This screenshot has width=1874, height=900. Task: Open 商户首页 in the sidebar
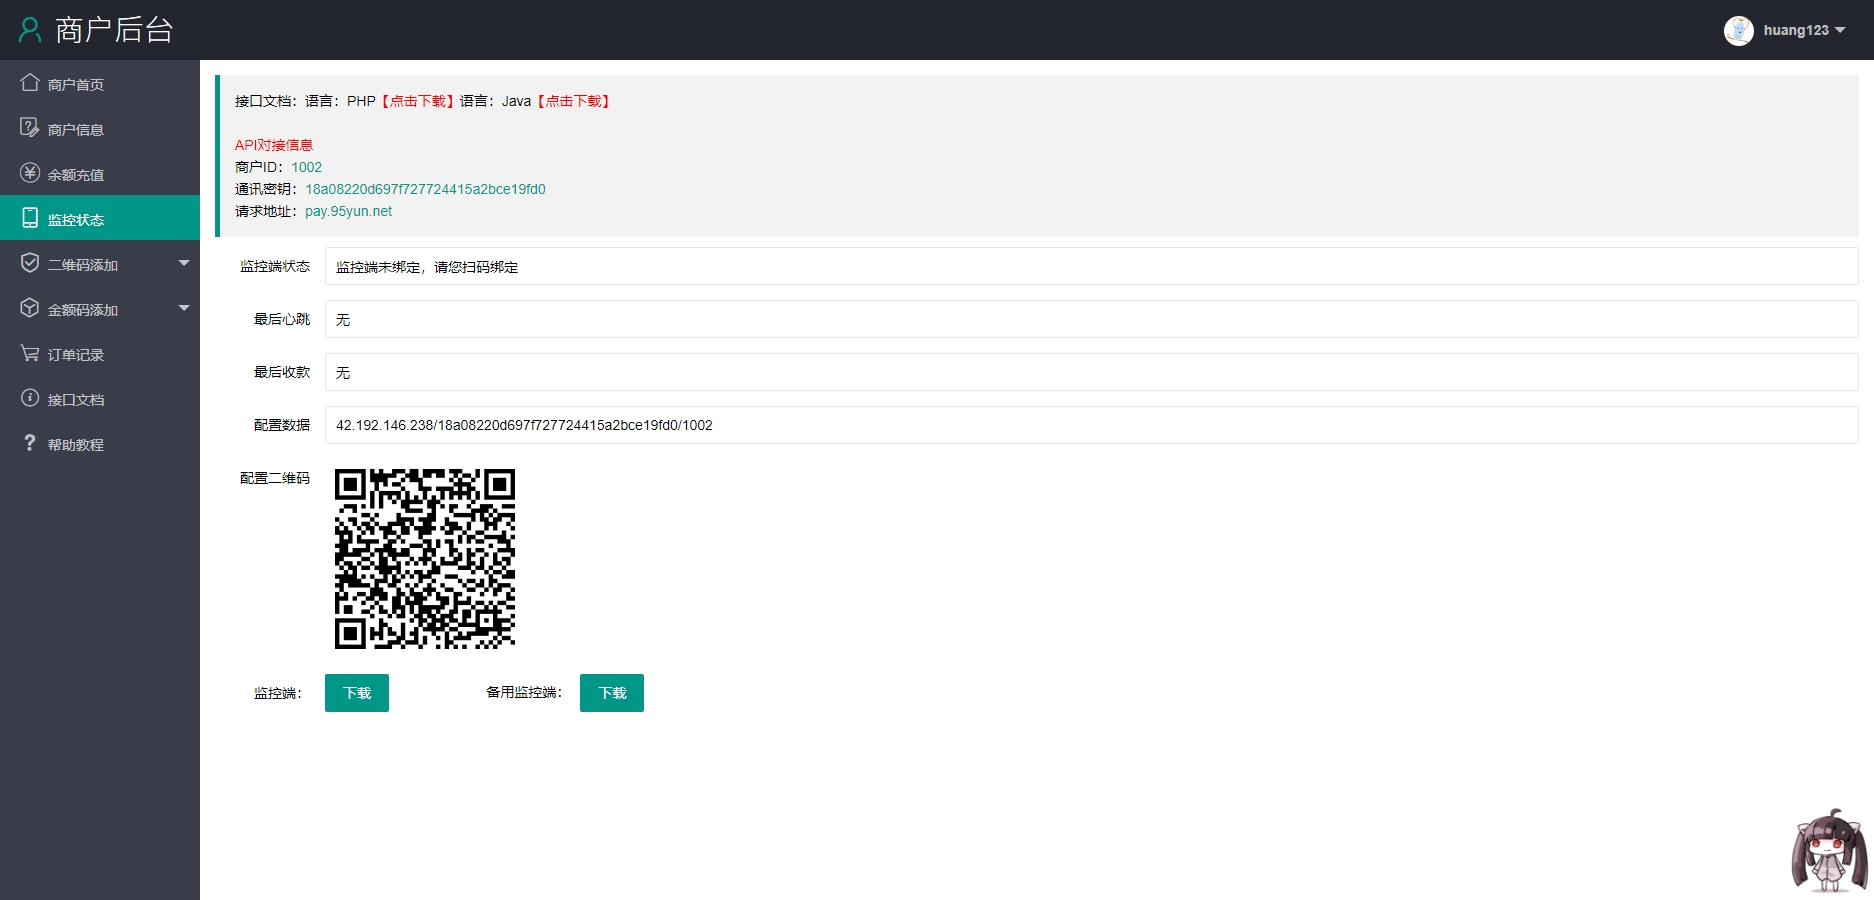[x=100, y=84]
